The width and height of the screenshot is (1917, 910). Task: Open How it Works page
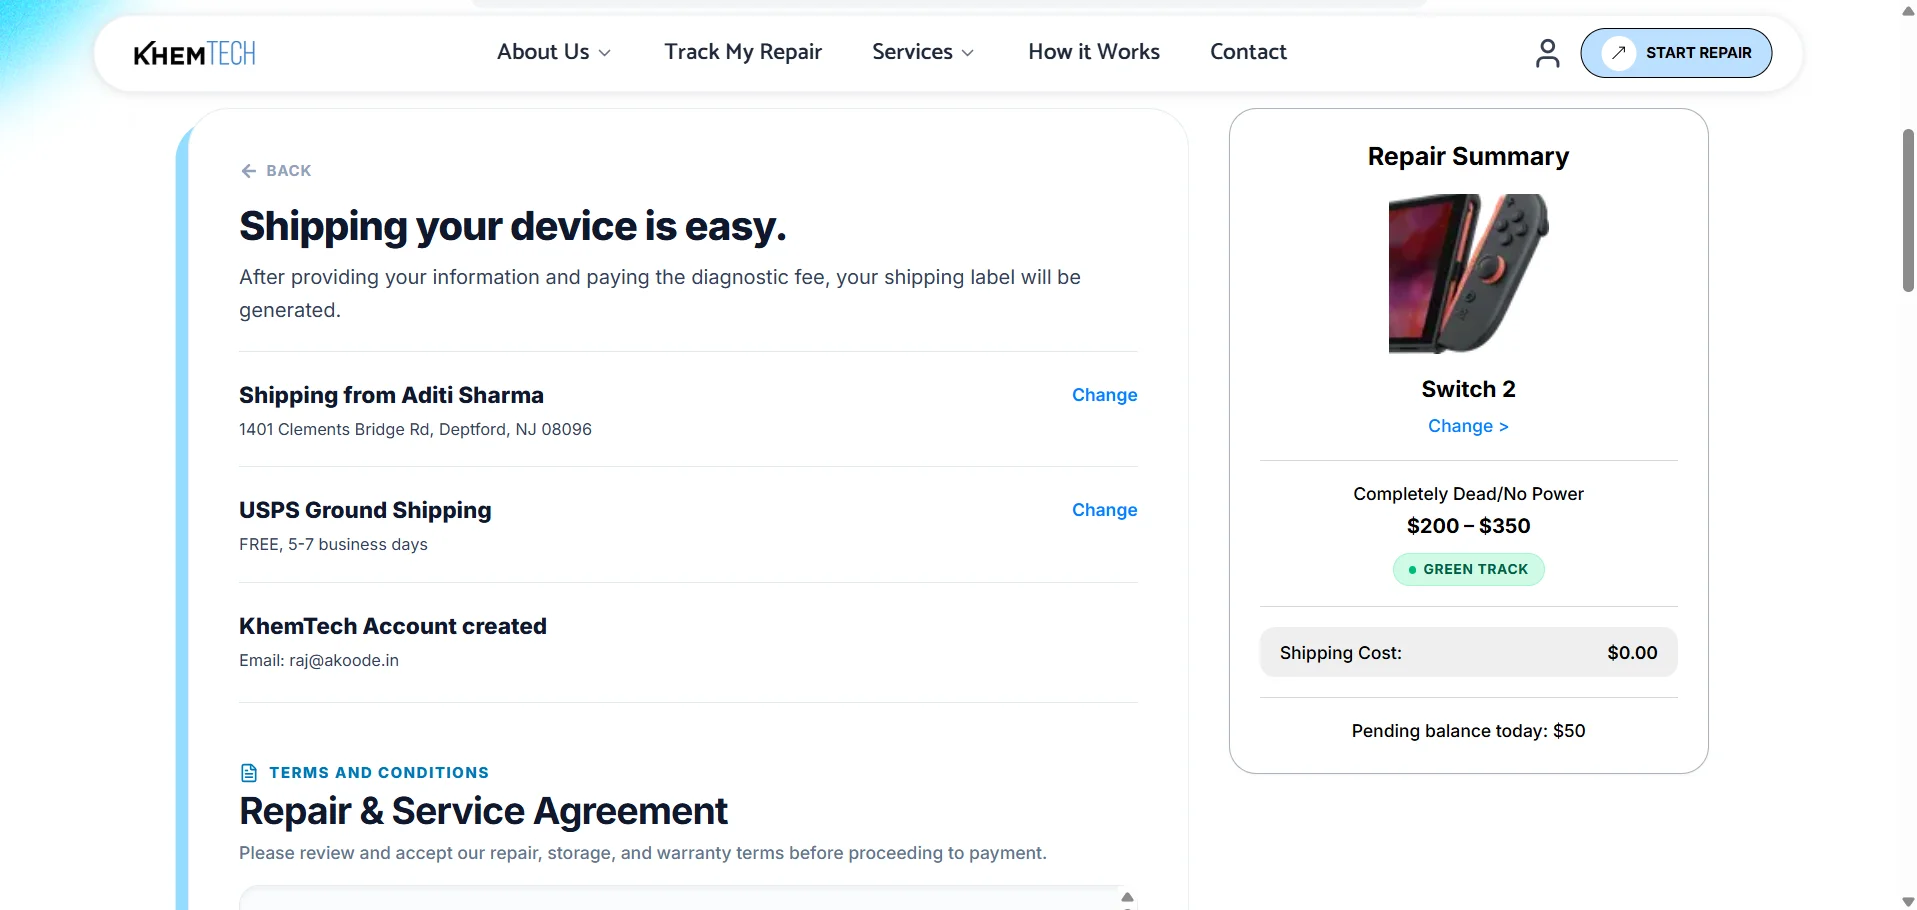click(x=1094, y=52)
